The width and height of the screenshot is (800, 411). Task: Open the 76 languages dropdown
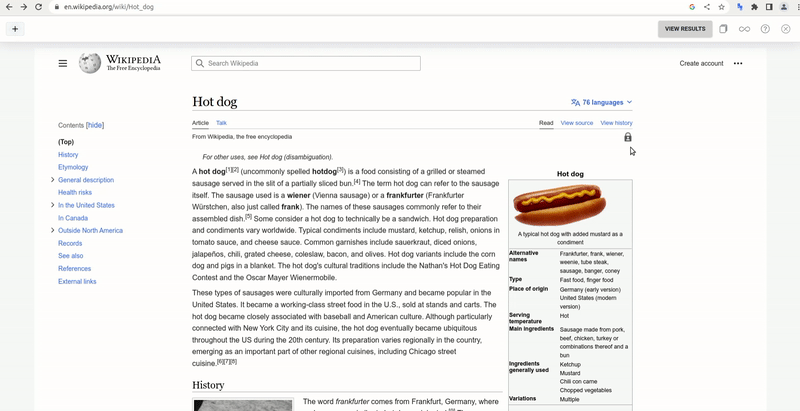pyautogui.click(x=602, y=102)
